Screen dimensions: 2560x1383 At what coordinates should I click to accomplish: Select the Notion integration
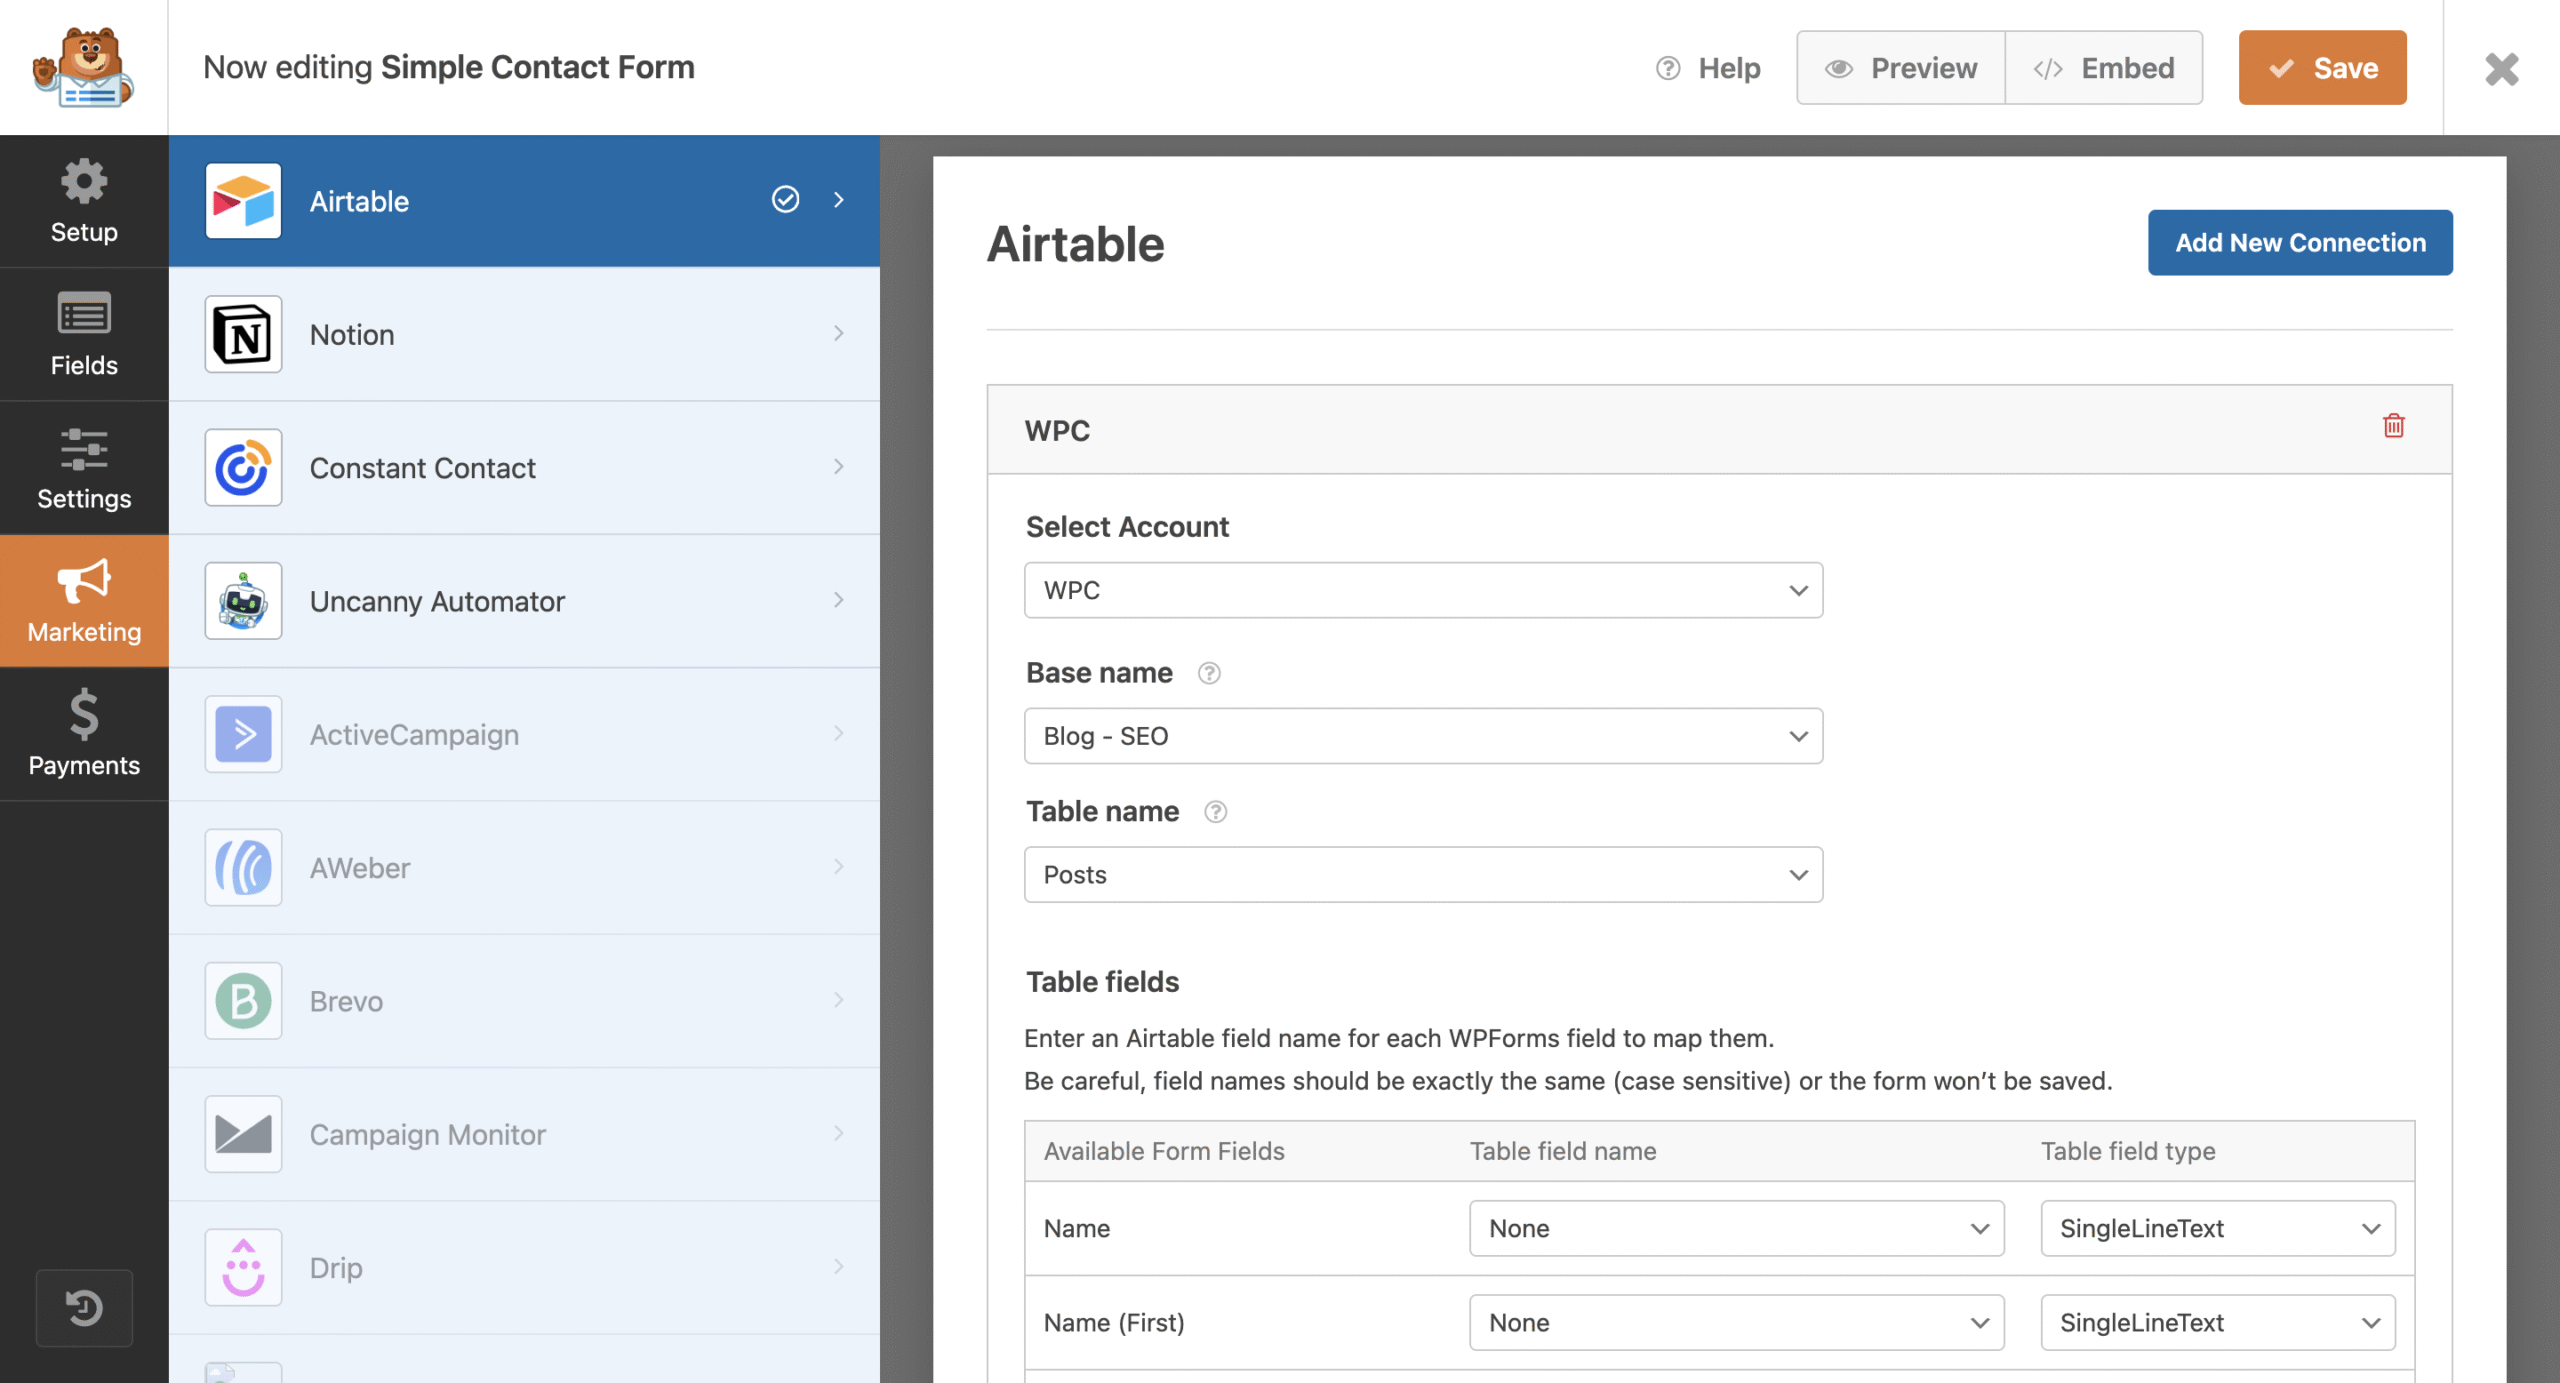[524, 334]
